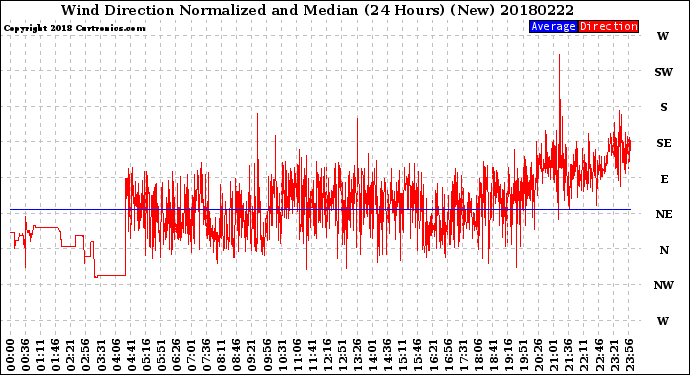Image resolution: width=690 pixels, height=375 pixels.
Task: Click the '11:06' time axis label
Action: pos(297,355)
